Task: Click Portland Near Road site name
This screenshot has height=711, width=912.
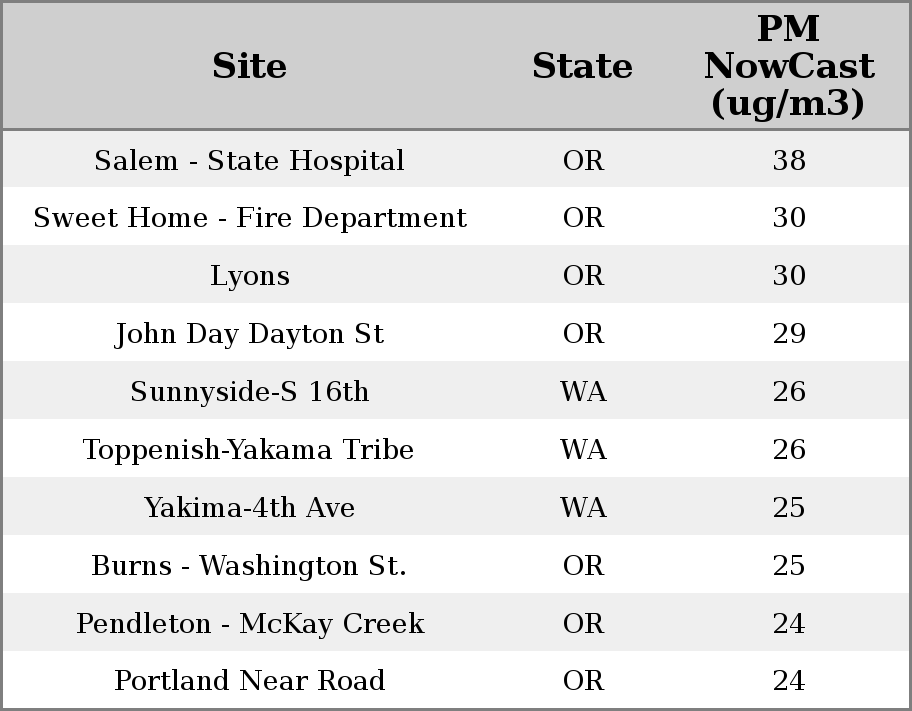Action: point(250,681)
